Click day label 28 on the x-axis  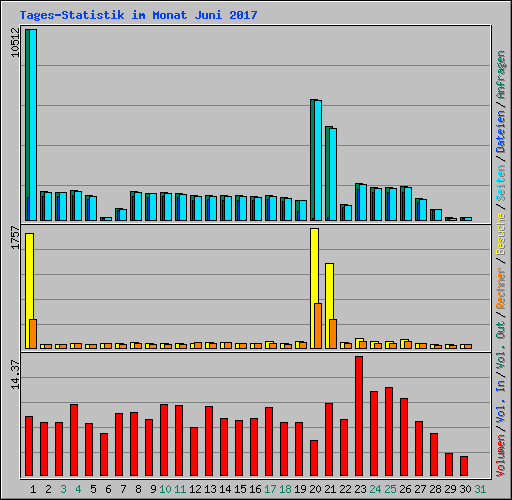pyautogui.click(x=435, y=489)
